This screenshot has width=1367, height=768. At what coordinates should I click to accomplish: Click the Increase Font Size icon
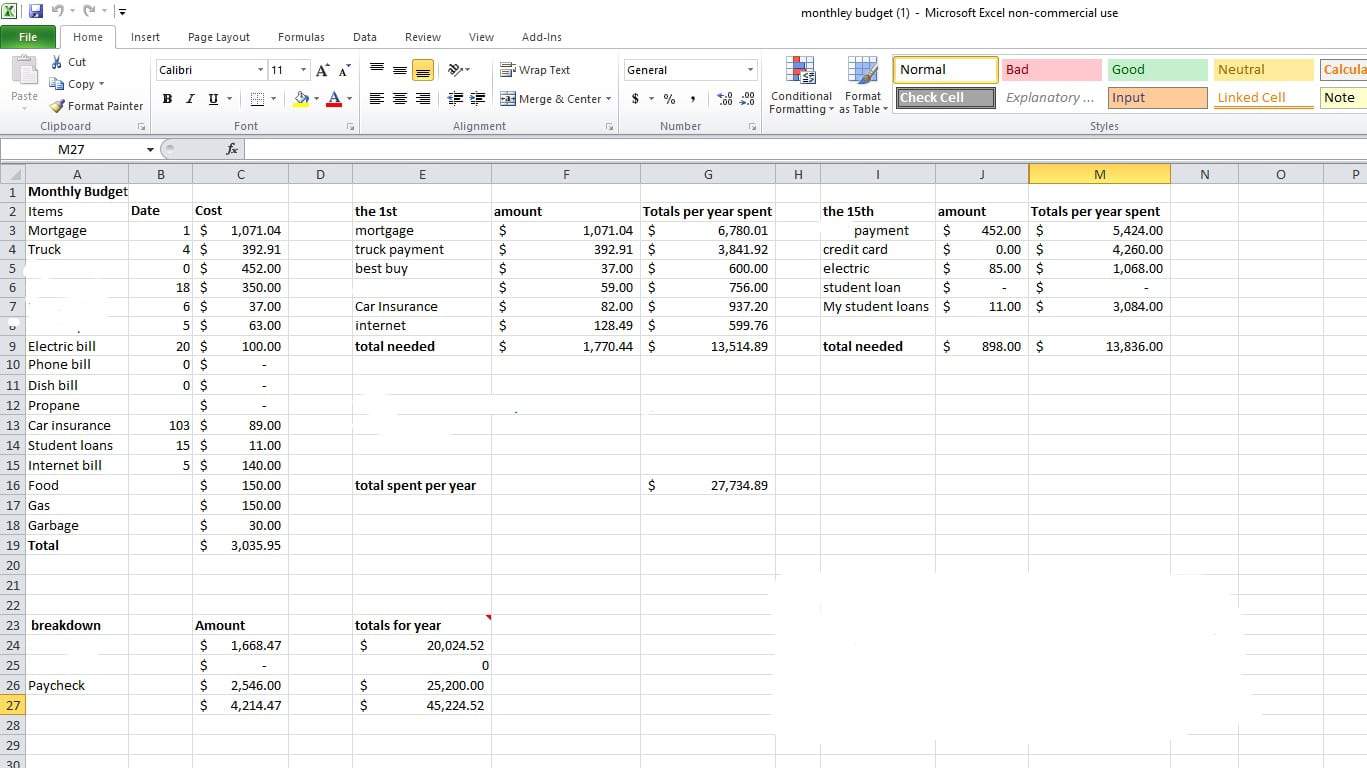click(323, 70)
